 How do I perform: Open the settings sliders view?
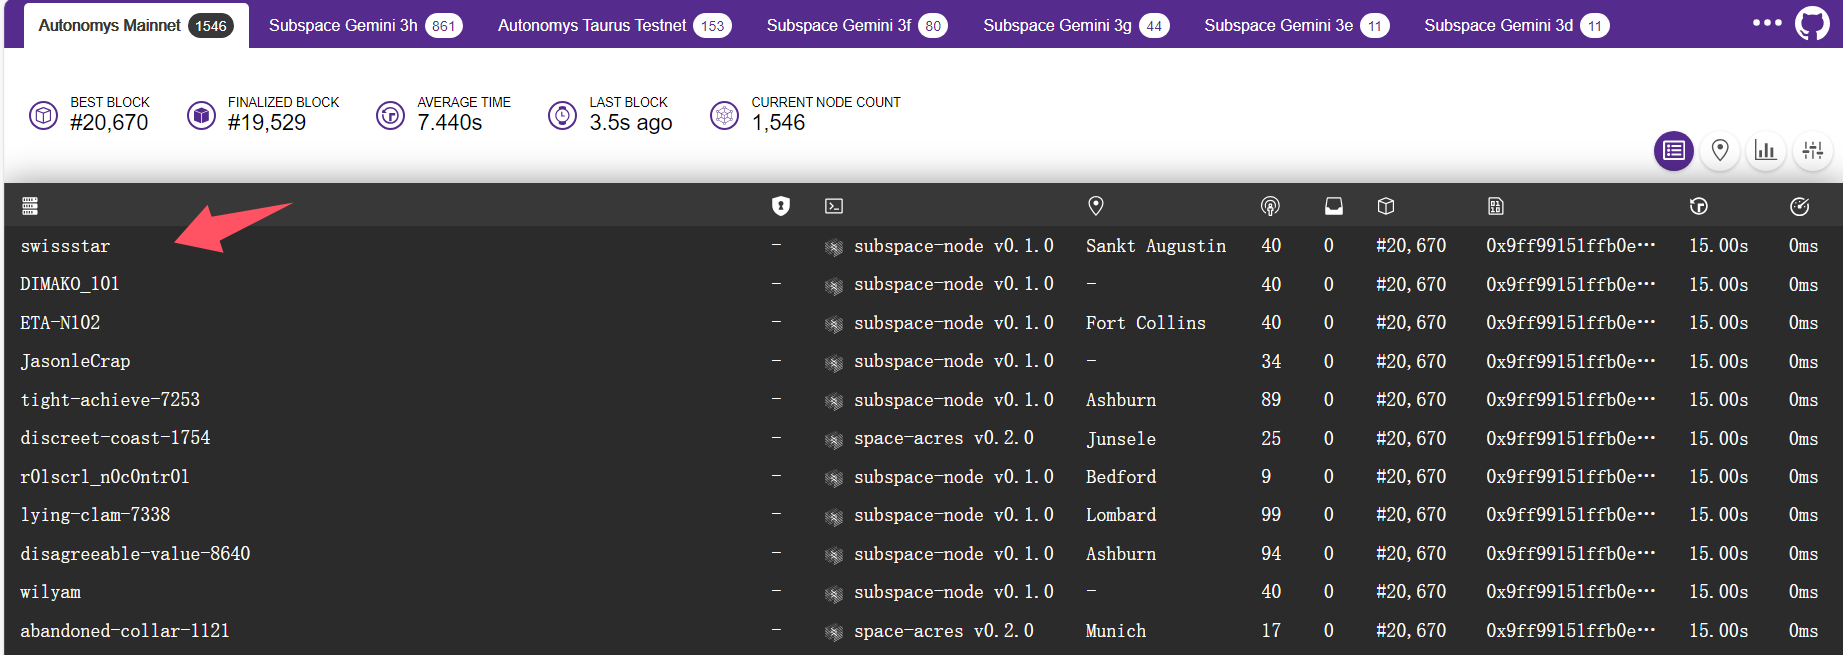click(x=1812, y=151)
